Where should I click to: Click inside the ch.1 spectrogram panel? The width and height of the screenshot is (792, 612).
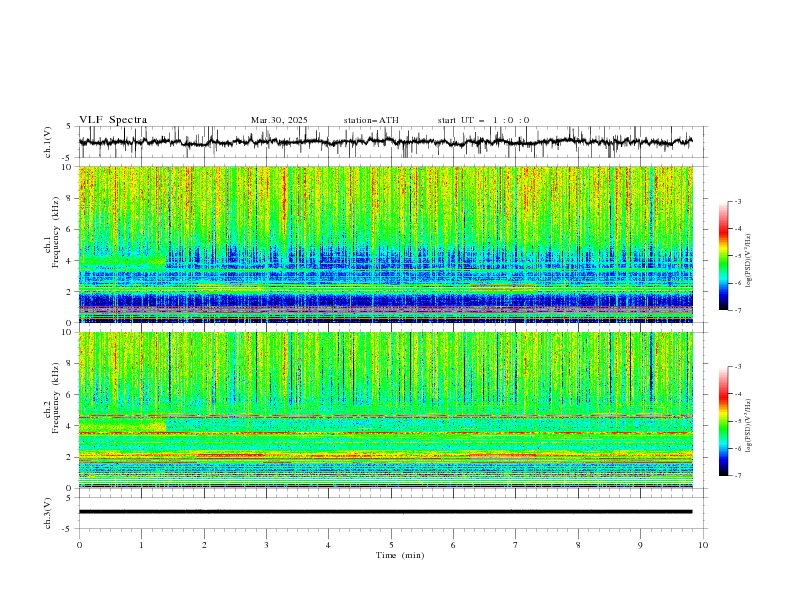385,244
